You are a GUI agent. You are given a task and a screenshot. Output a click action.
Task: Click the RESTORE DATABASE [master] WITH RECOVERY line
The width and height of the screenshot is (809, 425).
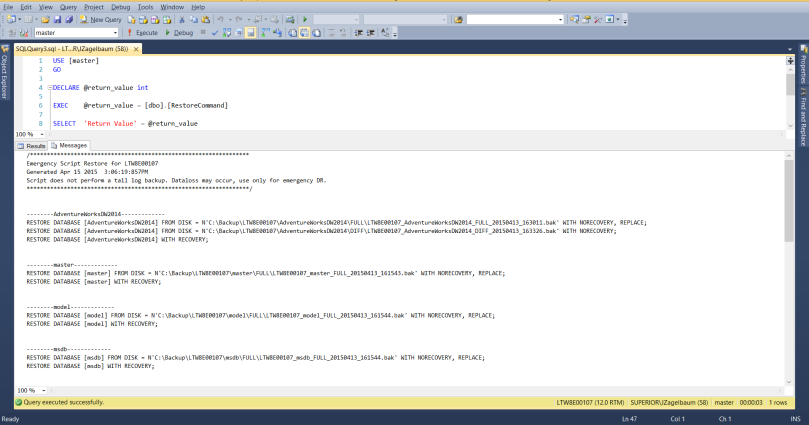(x=93, y=282)
